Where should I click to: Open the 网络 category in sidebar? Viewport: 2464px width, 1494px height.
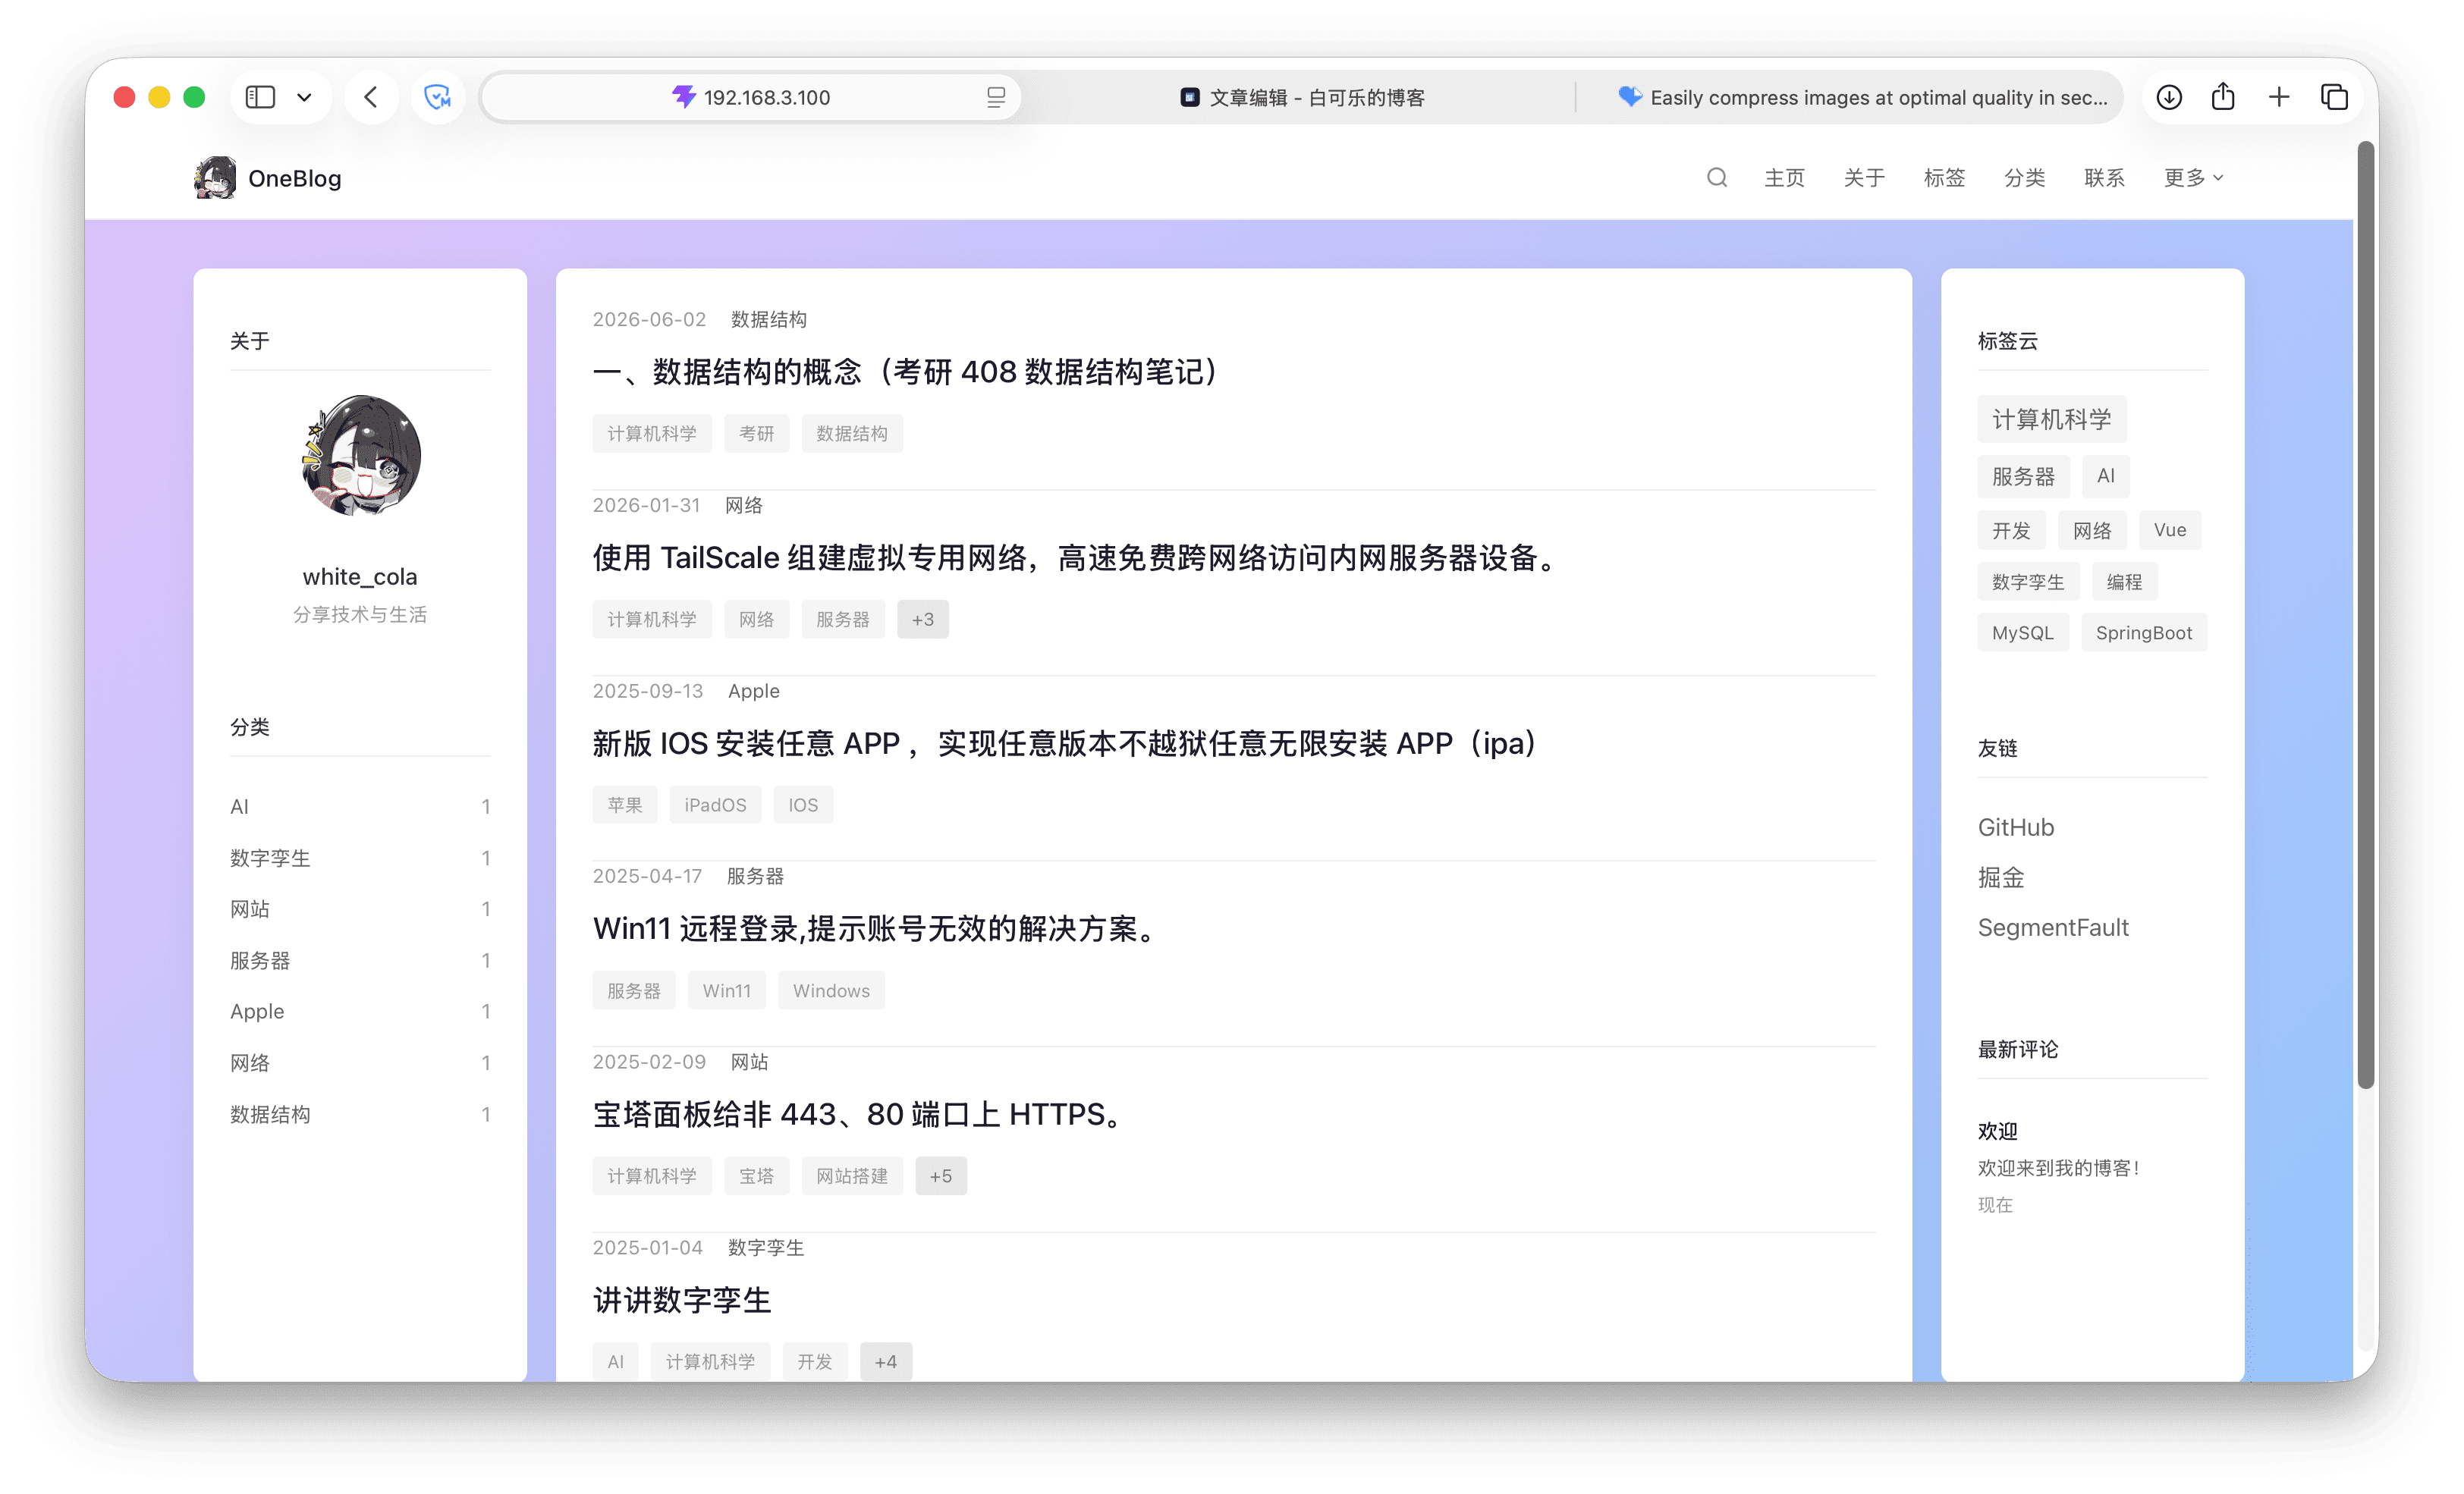360,1063
